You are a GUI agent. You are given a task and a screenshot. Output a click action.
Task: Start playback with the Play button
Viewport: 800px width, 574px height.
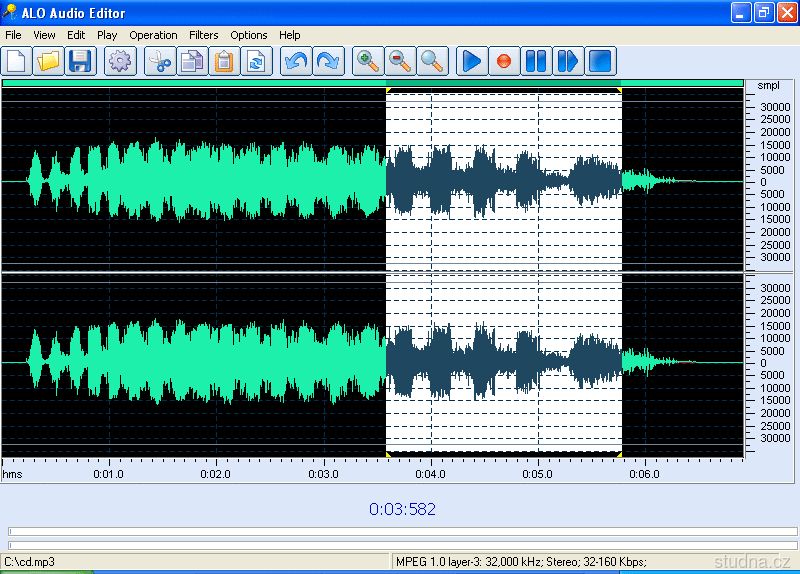471,61
